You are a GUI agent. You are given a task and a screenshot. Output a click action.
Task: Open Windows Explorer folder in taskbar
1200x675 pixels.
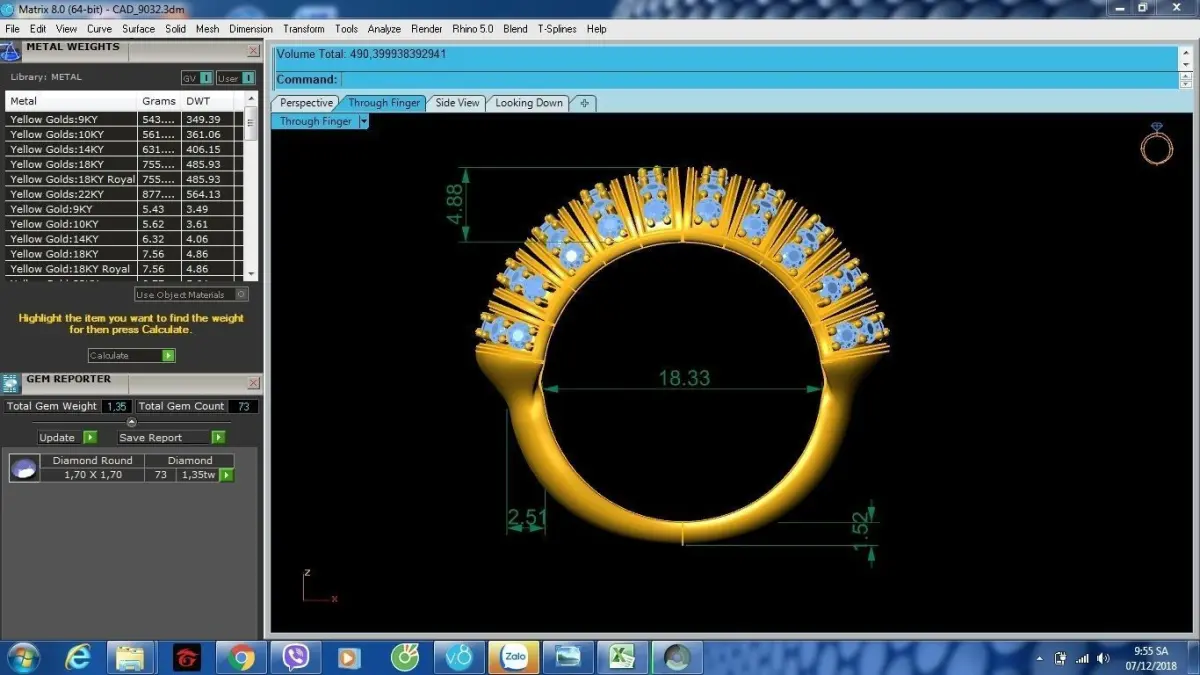point(131,657)
